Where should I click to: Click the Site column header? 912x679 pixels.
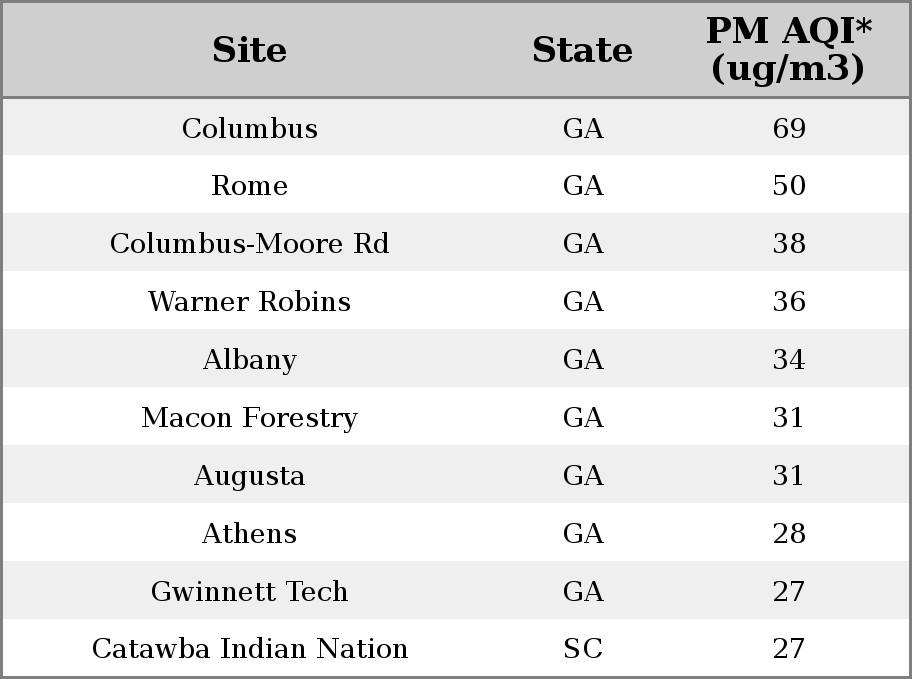point(250,50)
